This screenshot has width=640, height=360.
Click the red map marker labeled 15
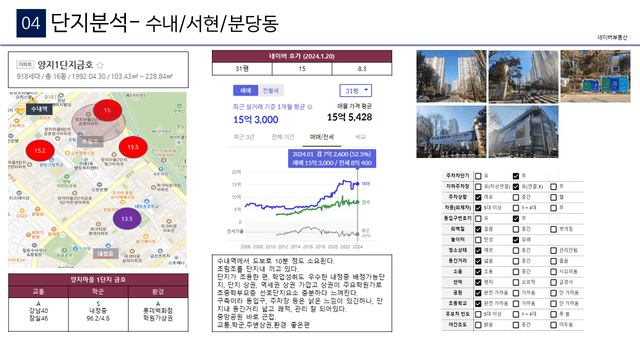click(x=107, y=110)
